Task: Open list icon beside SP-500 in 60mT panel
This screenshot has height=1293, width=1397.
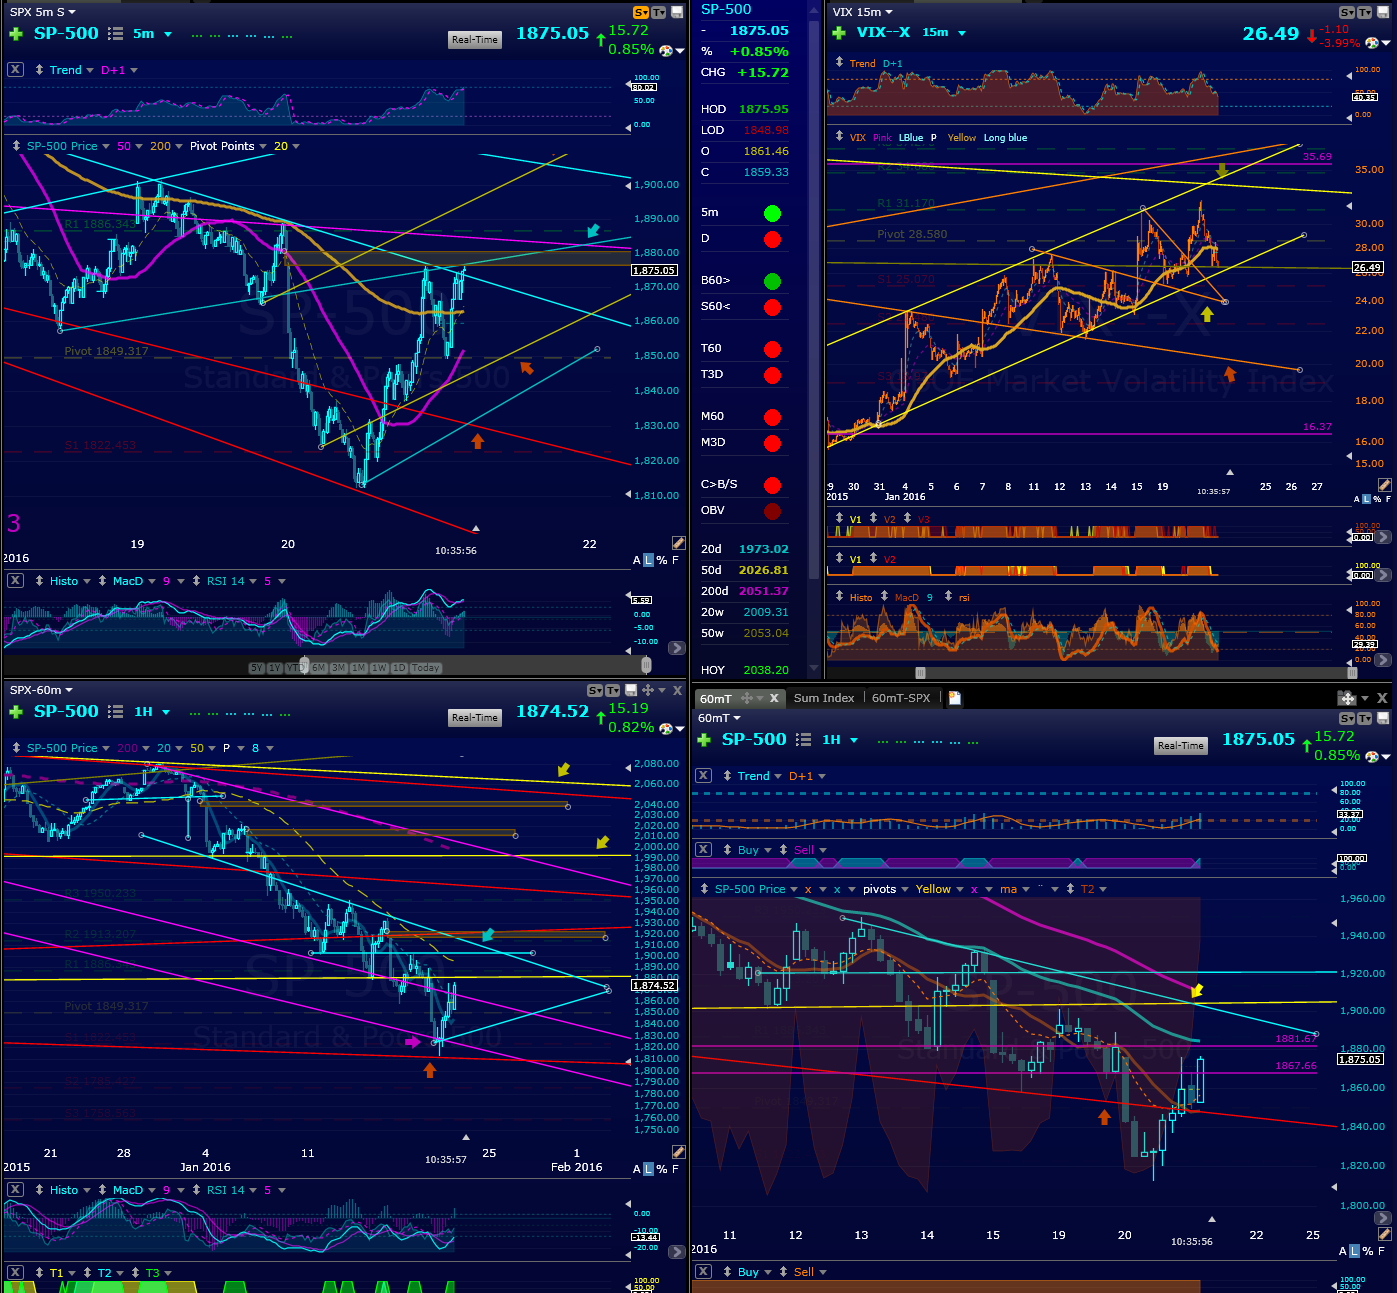Action: [x=803, y=740]
